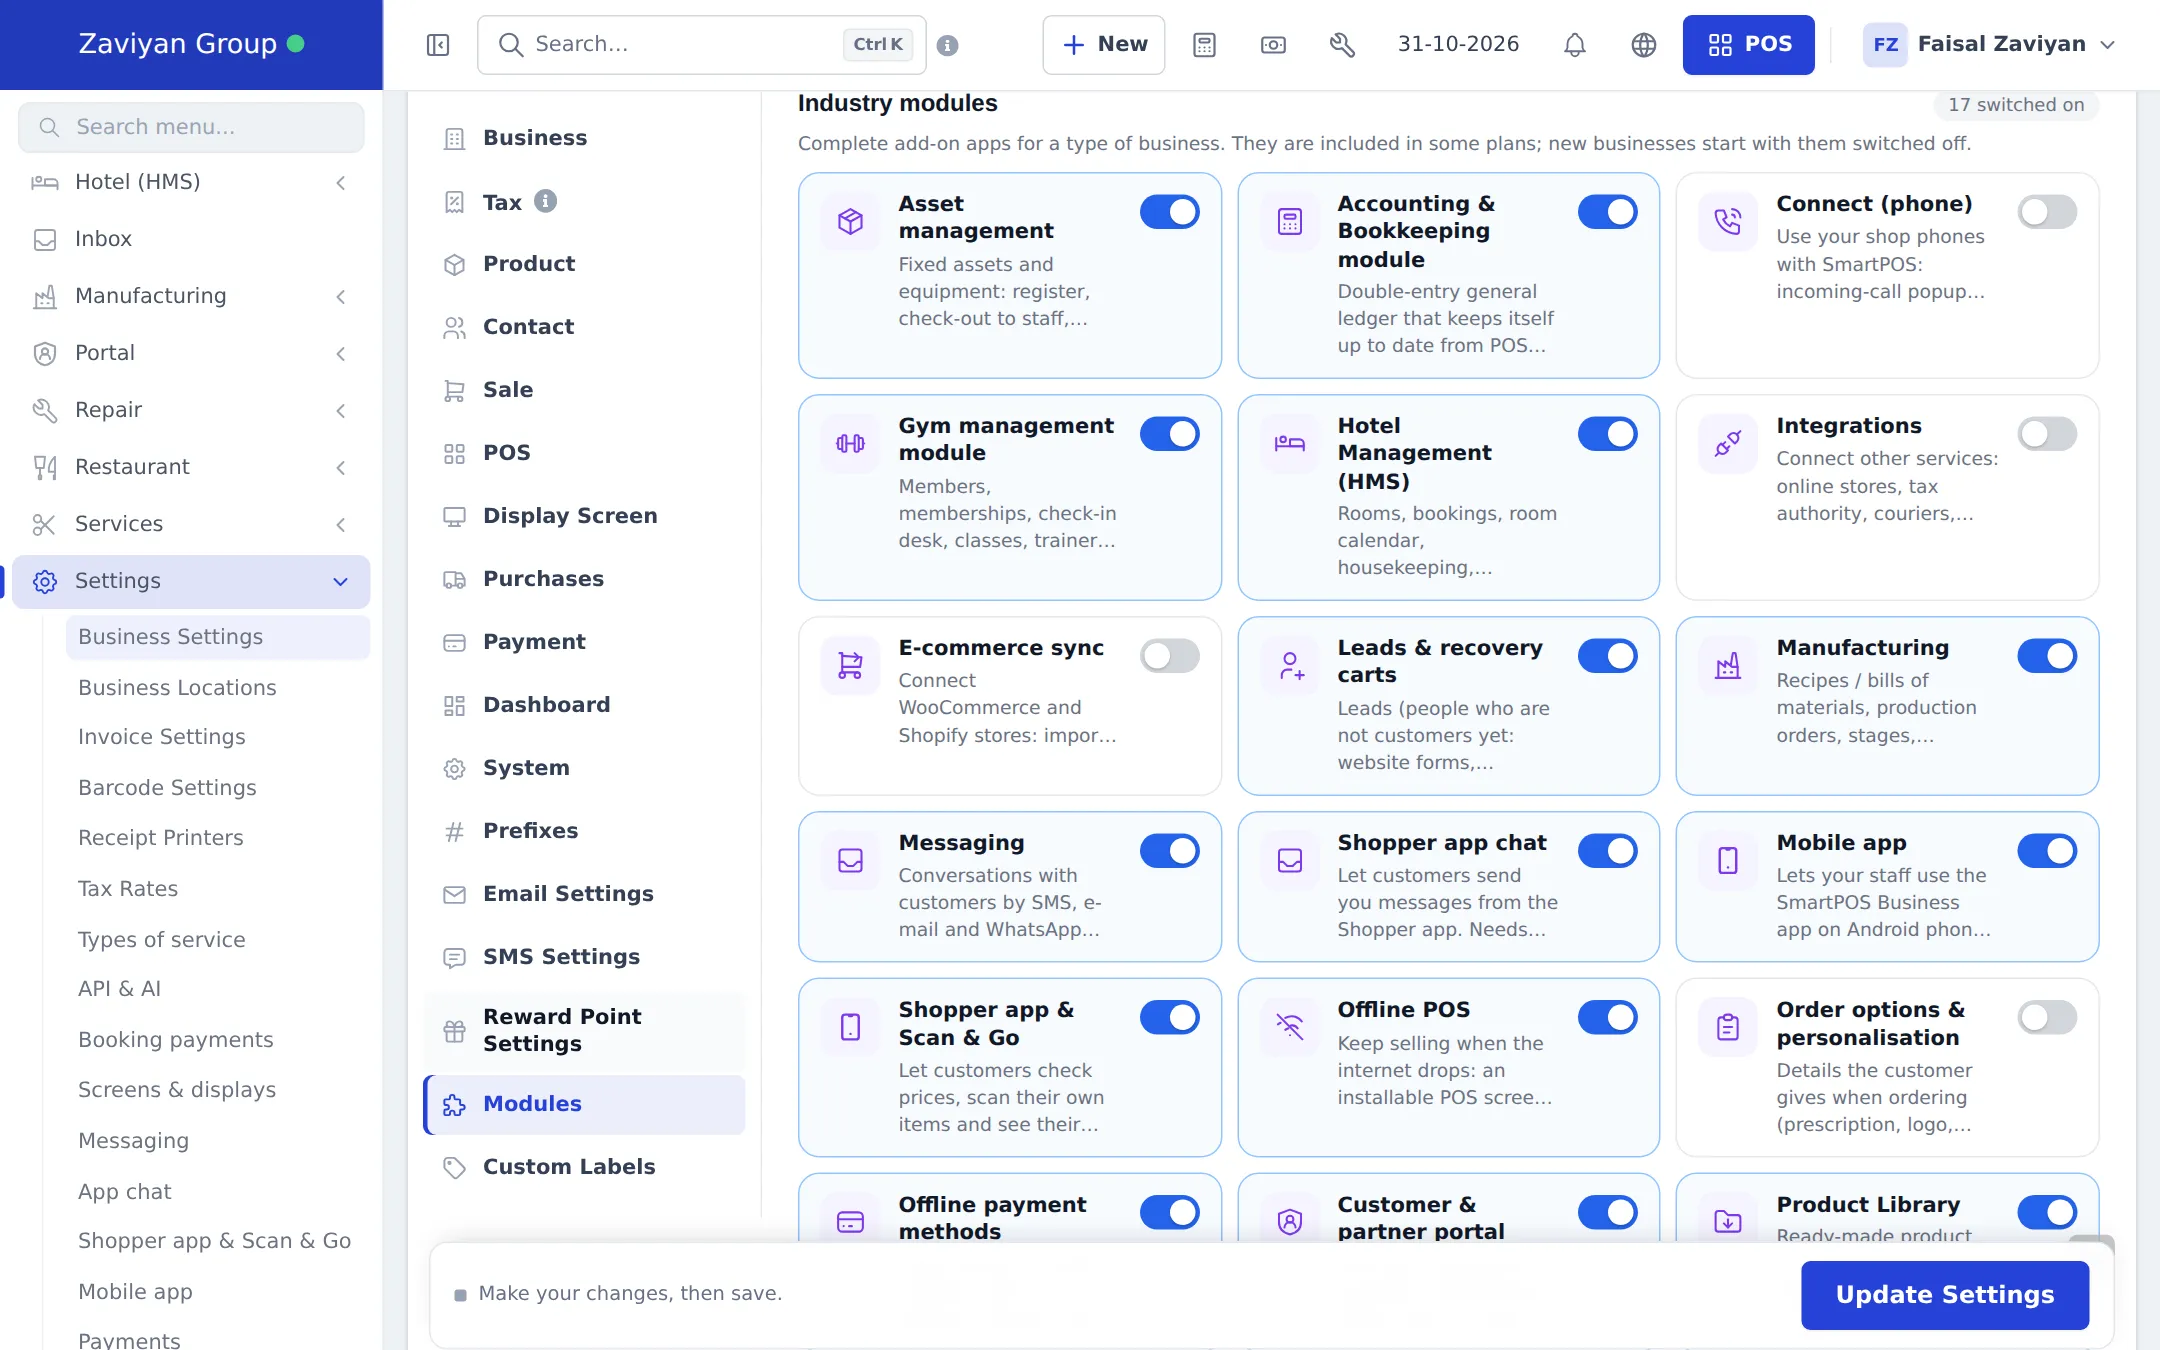Turn off Hotel Management (HMS) toggle
Viewport: 2160px width, 1350px height.
pyautogui.click(x=1608, y=434)
